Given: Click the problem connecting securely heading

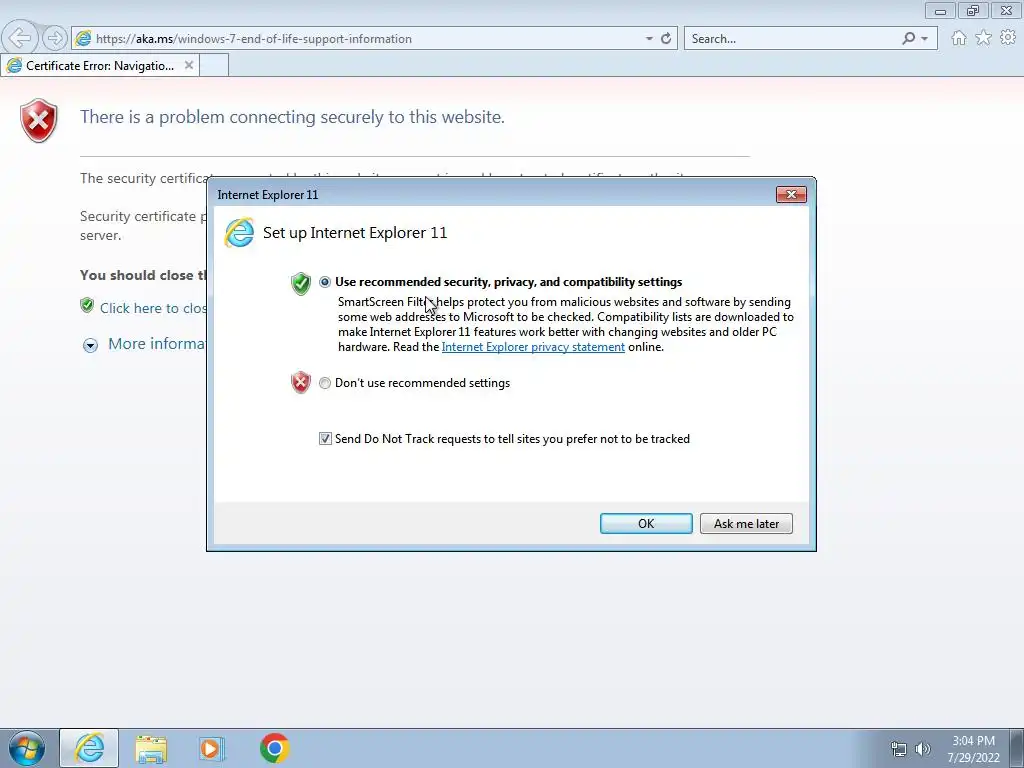Looking at the screenshot, I should point(292,117).
